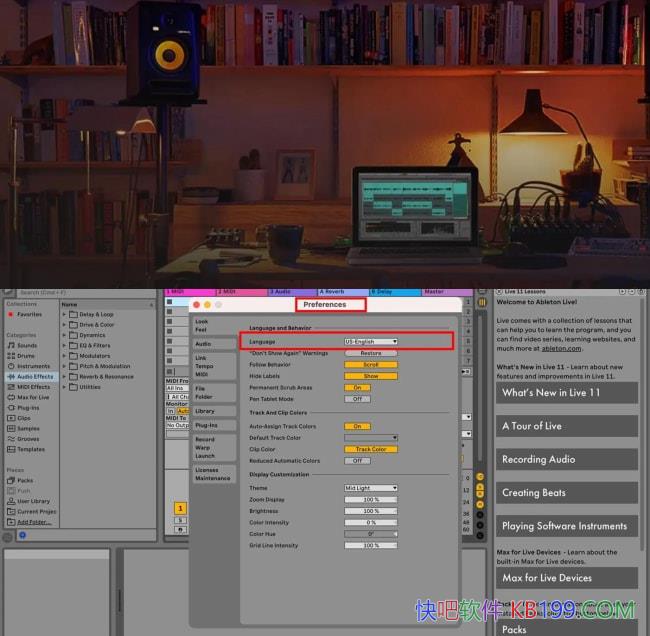
Task: Open Packs under Places
Action: [x=25, y=480]
